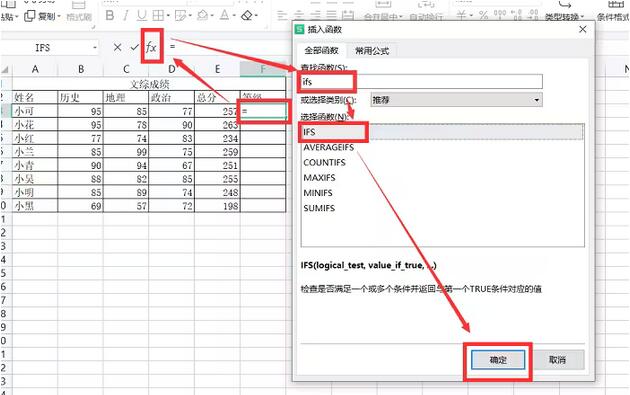Click the fx insert function icon
630x395 pixels.
click(151, 47)
